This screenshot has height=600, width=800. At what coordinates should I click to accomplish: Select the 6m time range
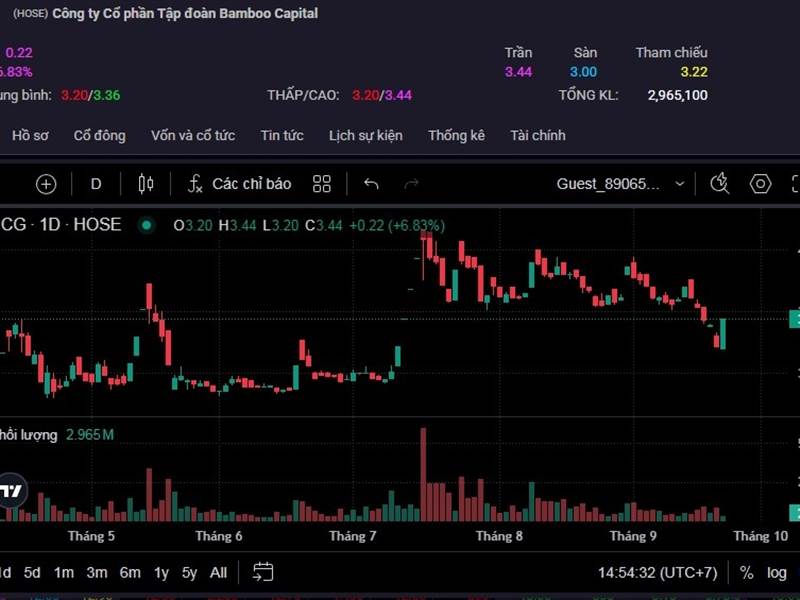[x=130, y=572]
